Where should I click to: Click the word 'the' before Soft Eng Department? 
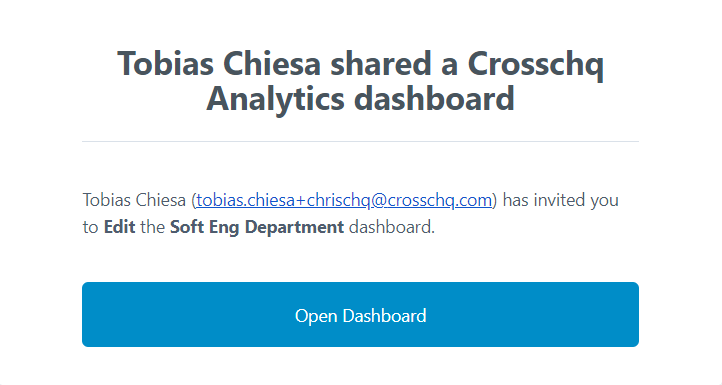(x=152, y=227)
